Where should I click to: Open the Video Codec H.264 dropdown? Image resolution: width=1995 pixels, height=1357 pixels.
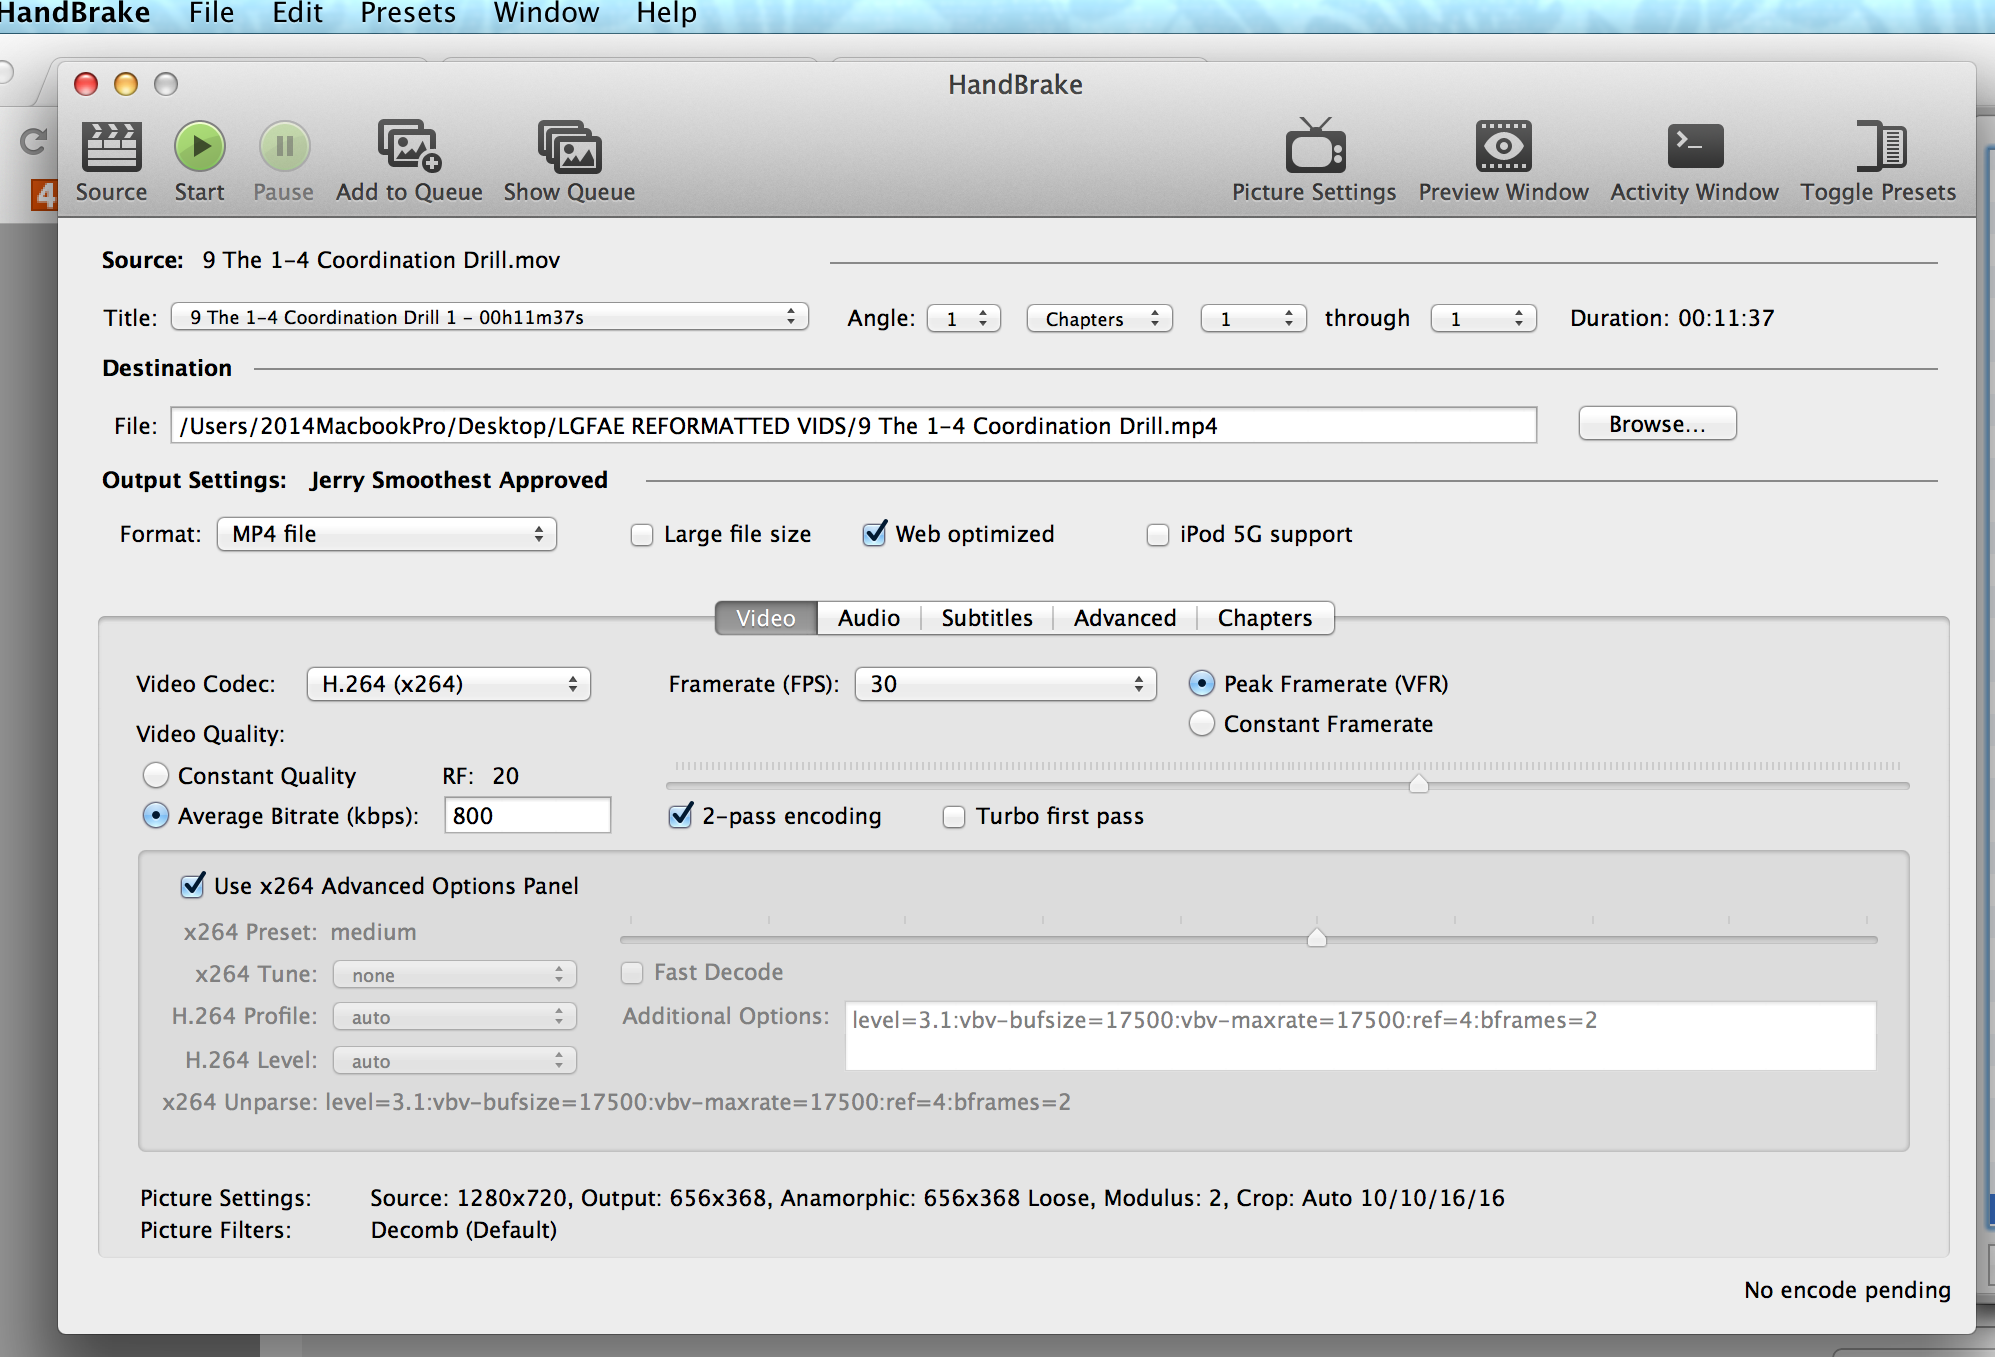tap(449, 684)
